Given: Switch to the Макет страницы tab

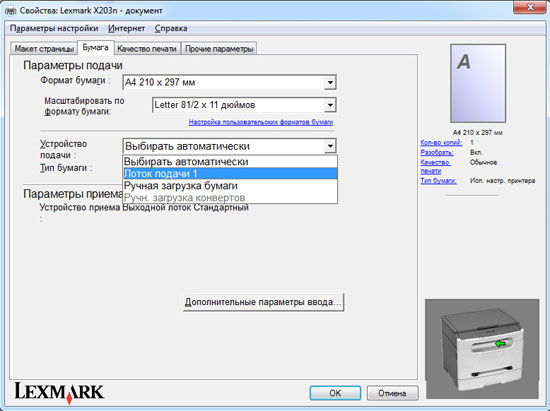Looking at the screenshot, I should 44,49.
